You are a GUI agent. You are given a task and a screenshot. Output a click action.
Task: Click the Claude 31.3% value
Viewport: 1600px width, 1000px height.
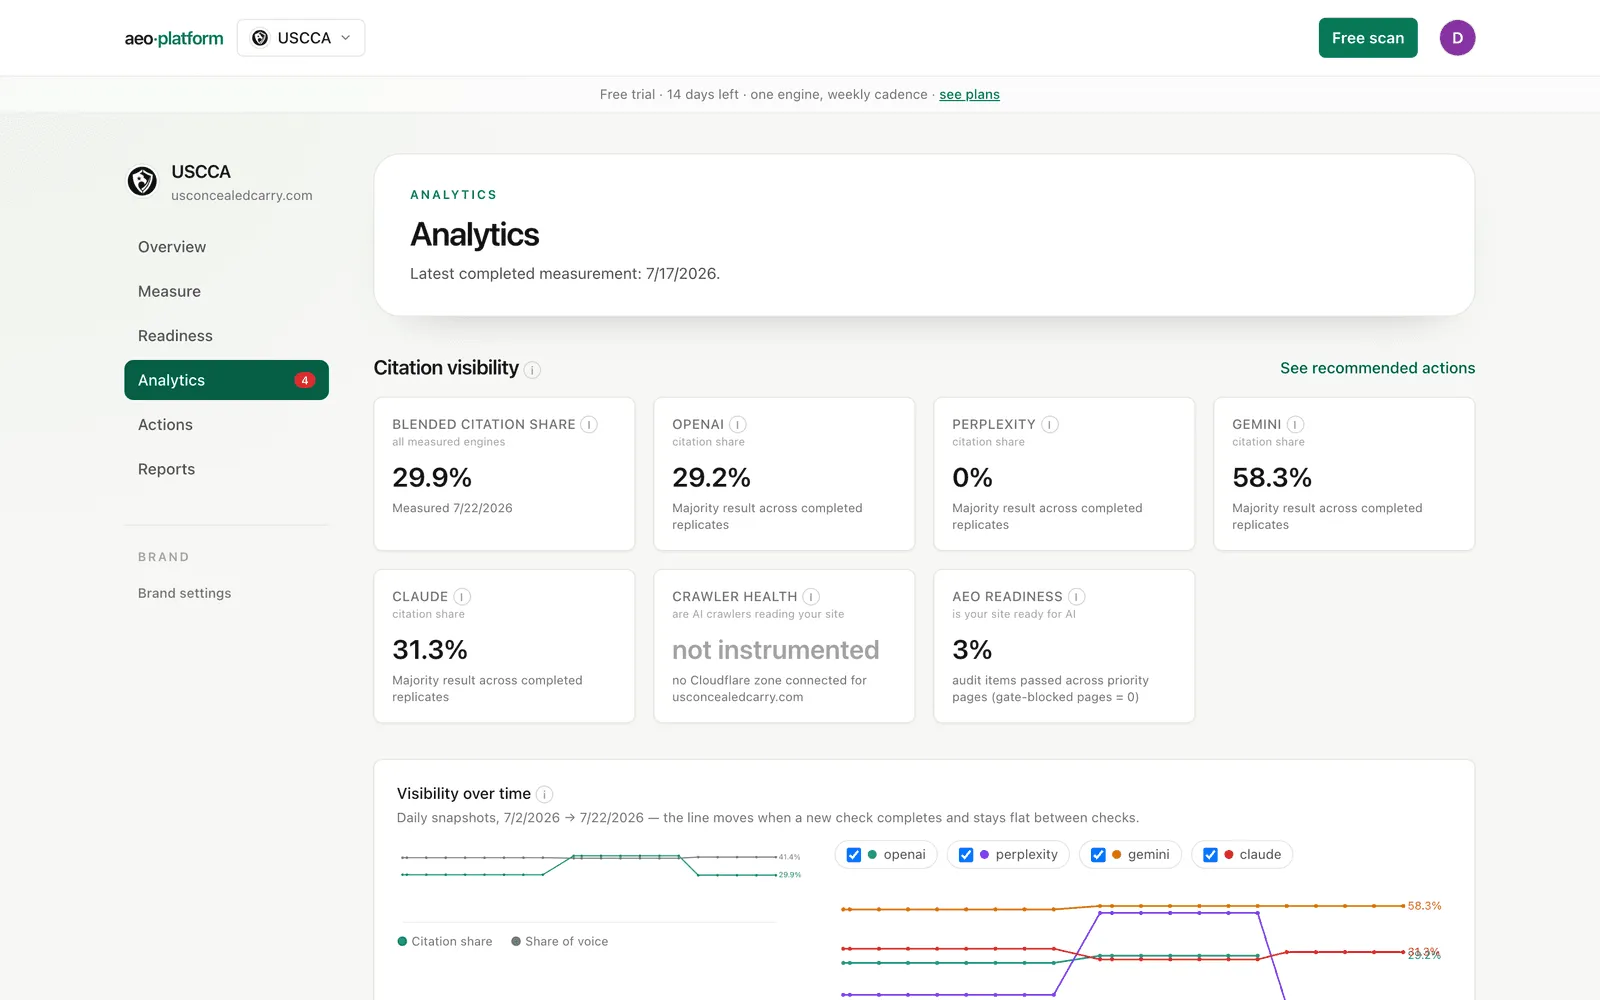pos(430,650)
